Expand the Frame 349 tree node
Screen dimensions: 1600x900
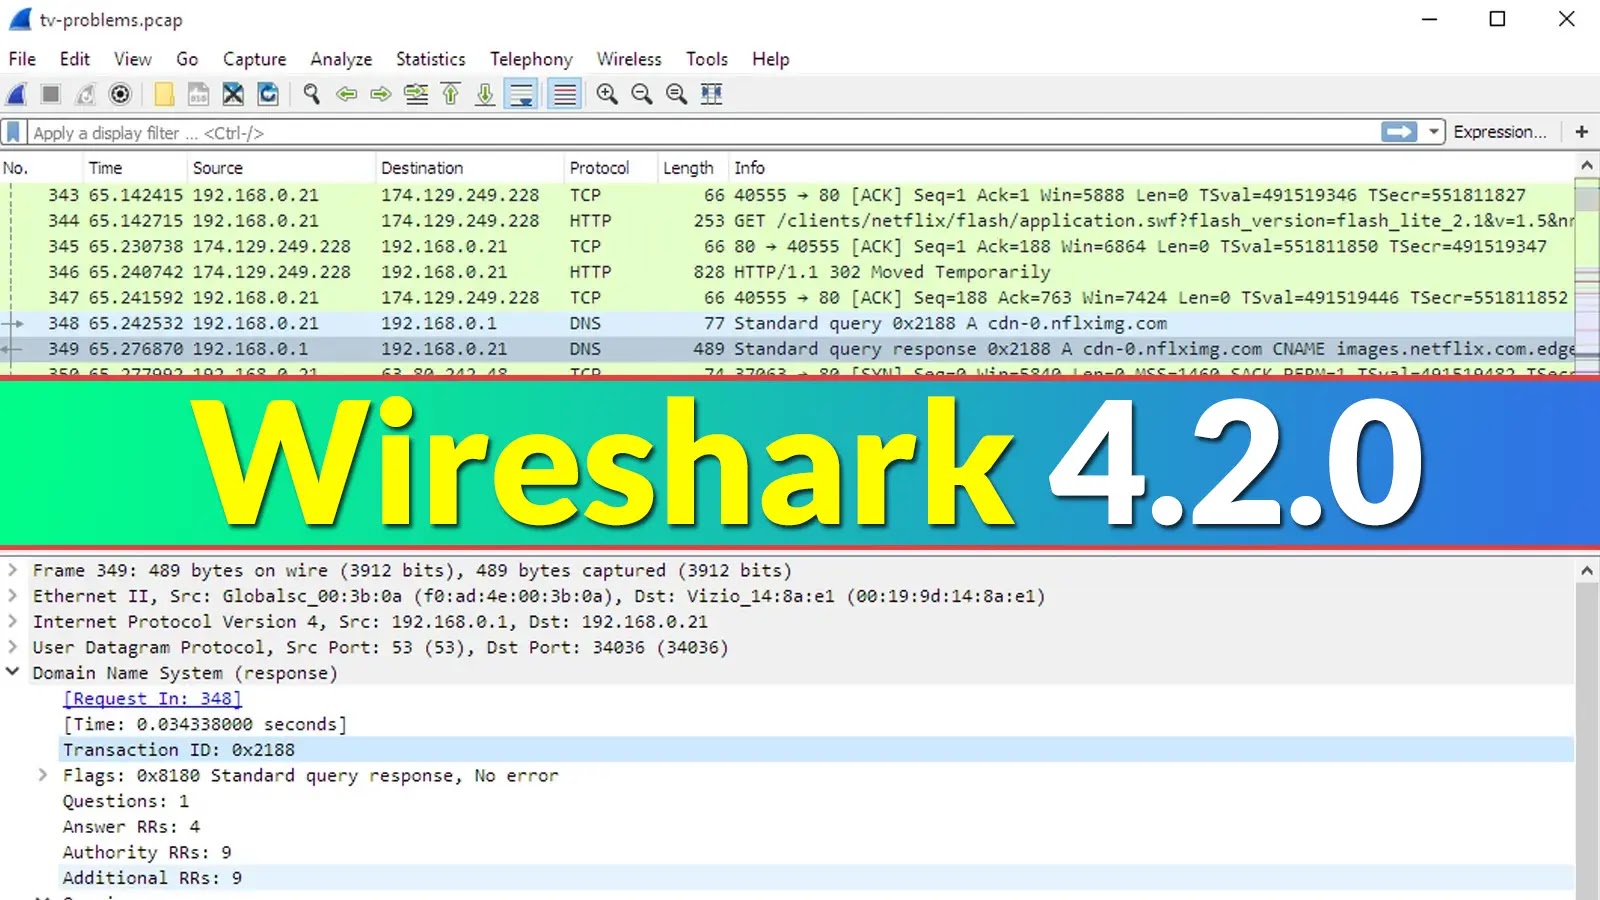click(x=13, y=570)
